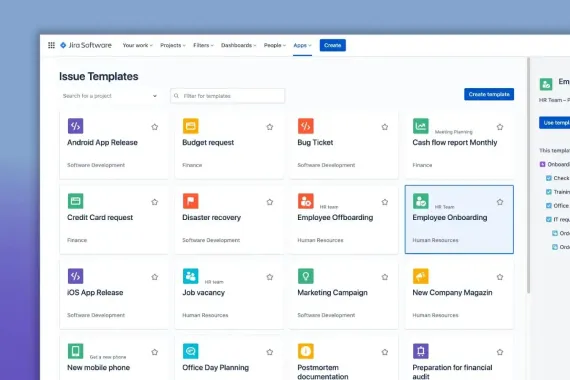
Task: Click the Preparation for financial audit icon
Action: (421, 351)
